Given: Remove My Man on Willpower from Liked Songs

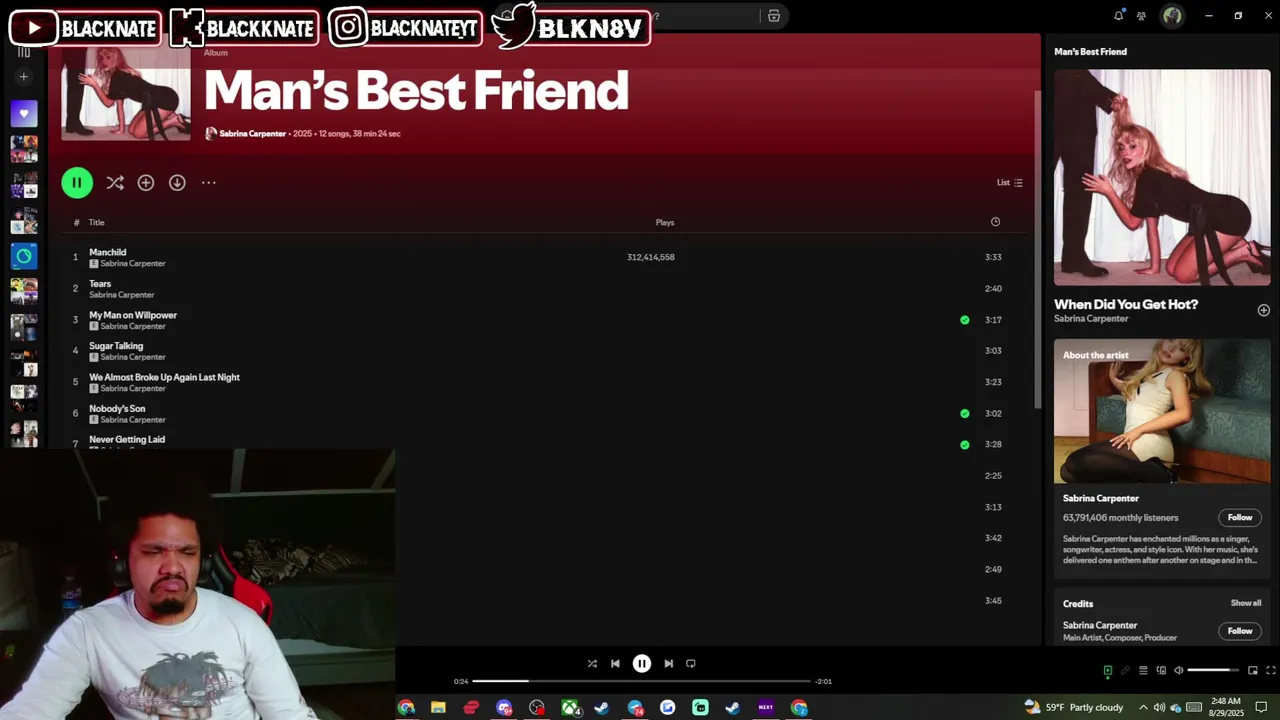Looking at the screenshot, I should 964,320.
